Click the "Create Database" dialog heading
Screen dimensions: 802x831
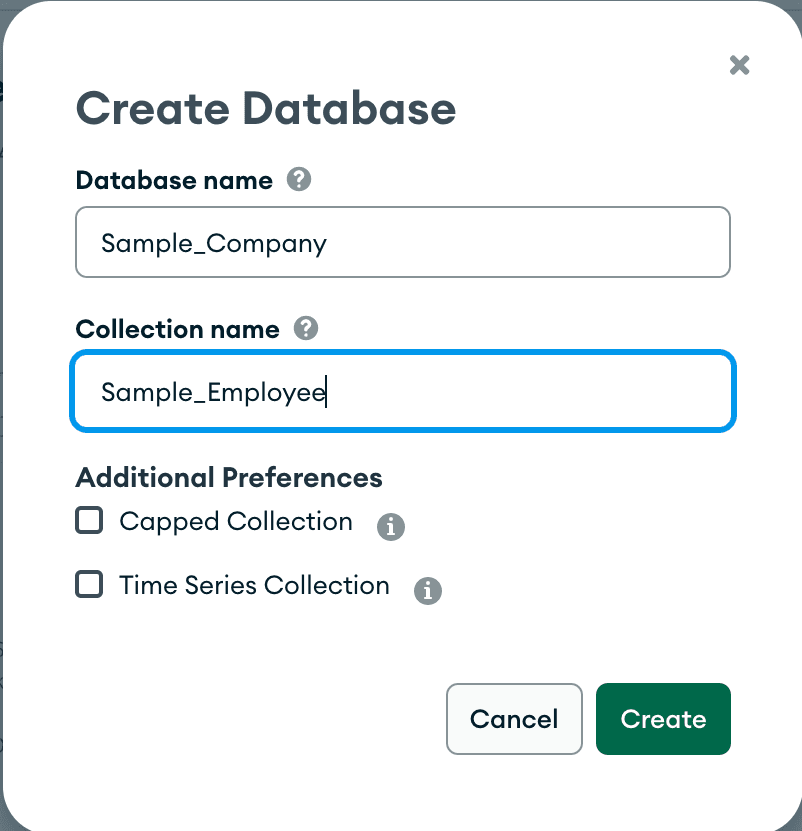[266, 108]
